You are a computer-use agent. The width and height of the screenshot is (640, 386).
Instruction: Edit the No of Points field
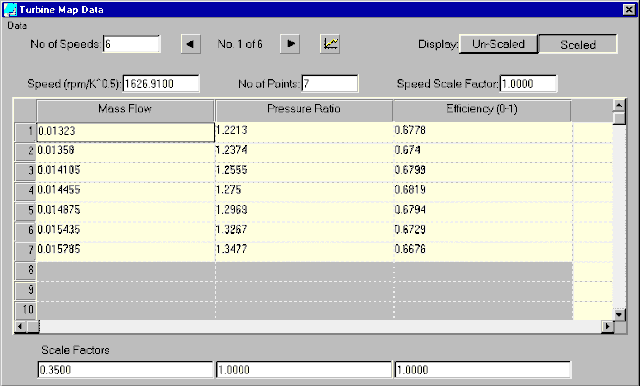coord(330,84)
